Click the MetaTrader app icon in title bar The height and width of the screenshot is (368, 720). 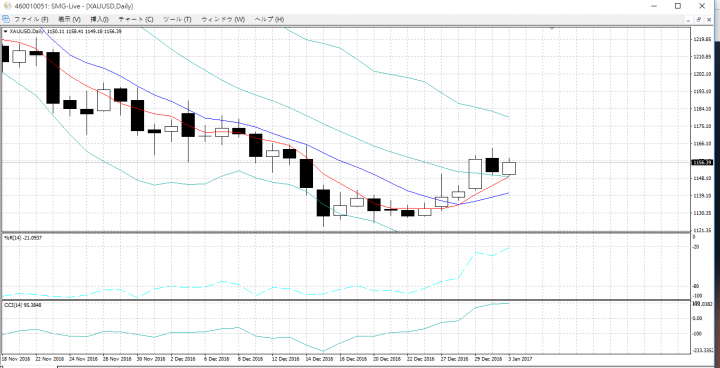pyautogui.click(x=6, y=6)
